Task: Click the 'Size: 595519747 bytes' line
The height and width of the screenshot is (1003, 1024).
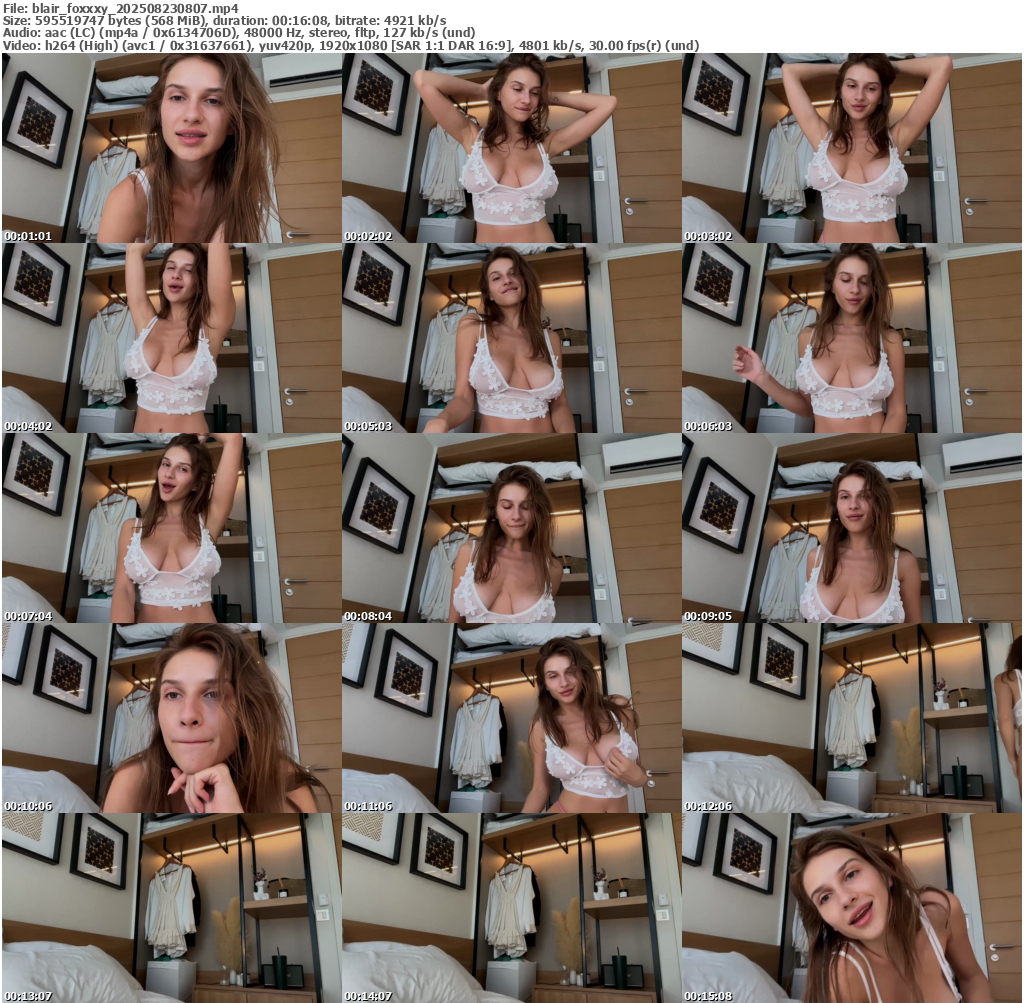Action: point(225,21)
